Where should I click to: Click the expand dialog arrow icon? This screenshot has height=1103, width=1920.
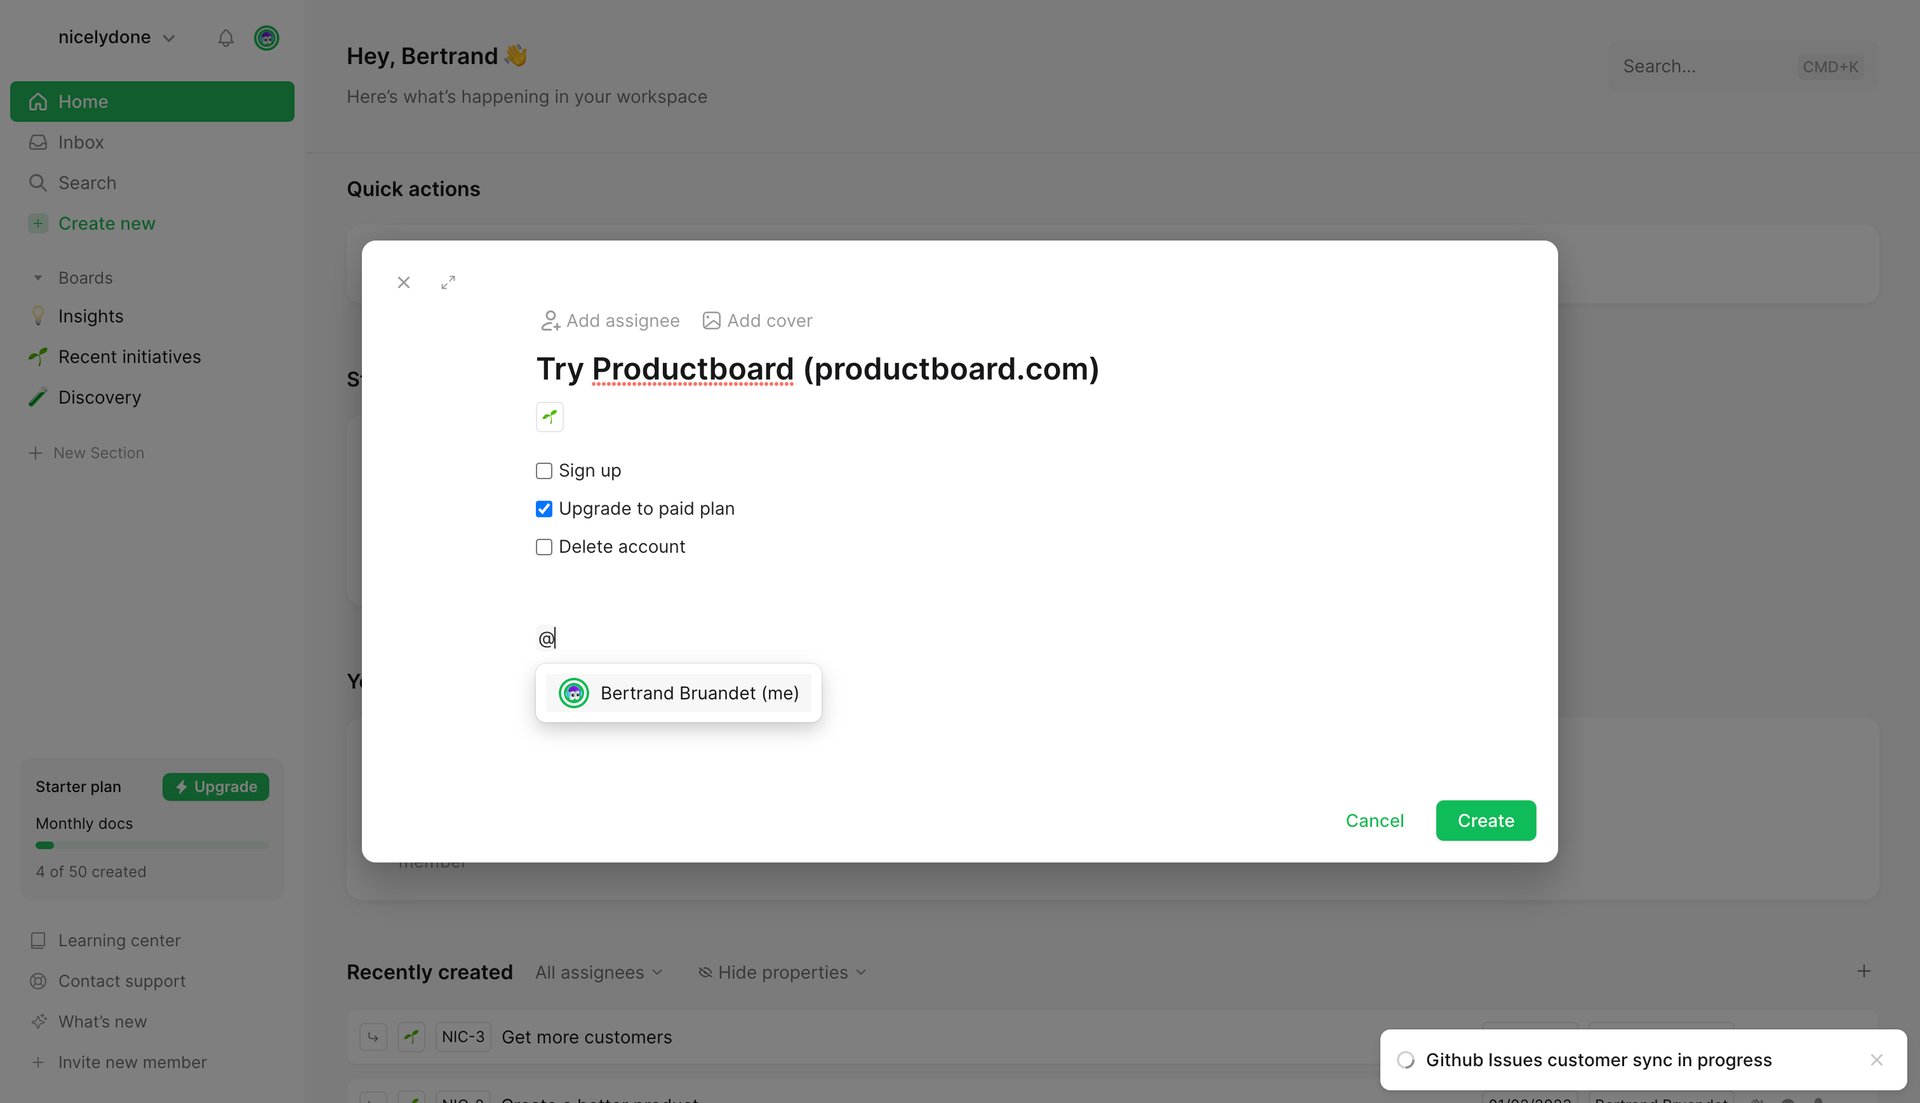click(x=448, y=282)
